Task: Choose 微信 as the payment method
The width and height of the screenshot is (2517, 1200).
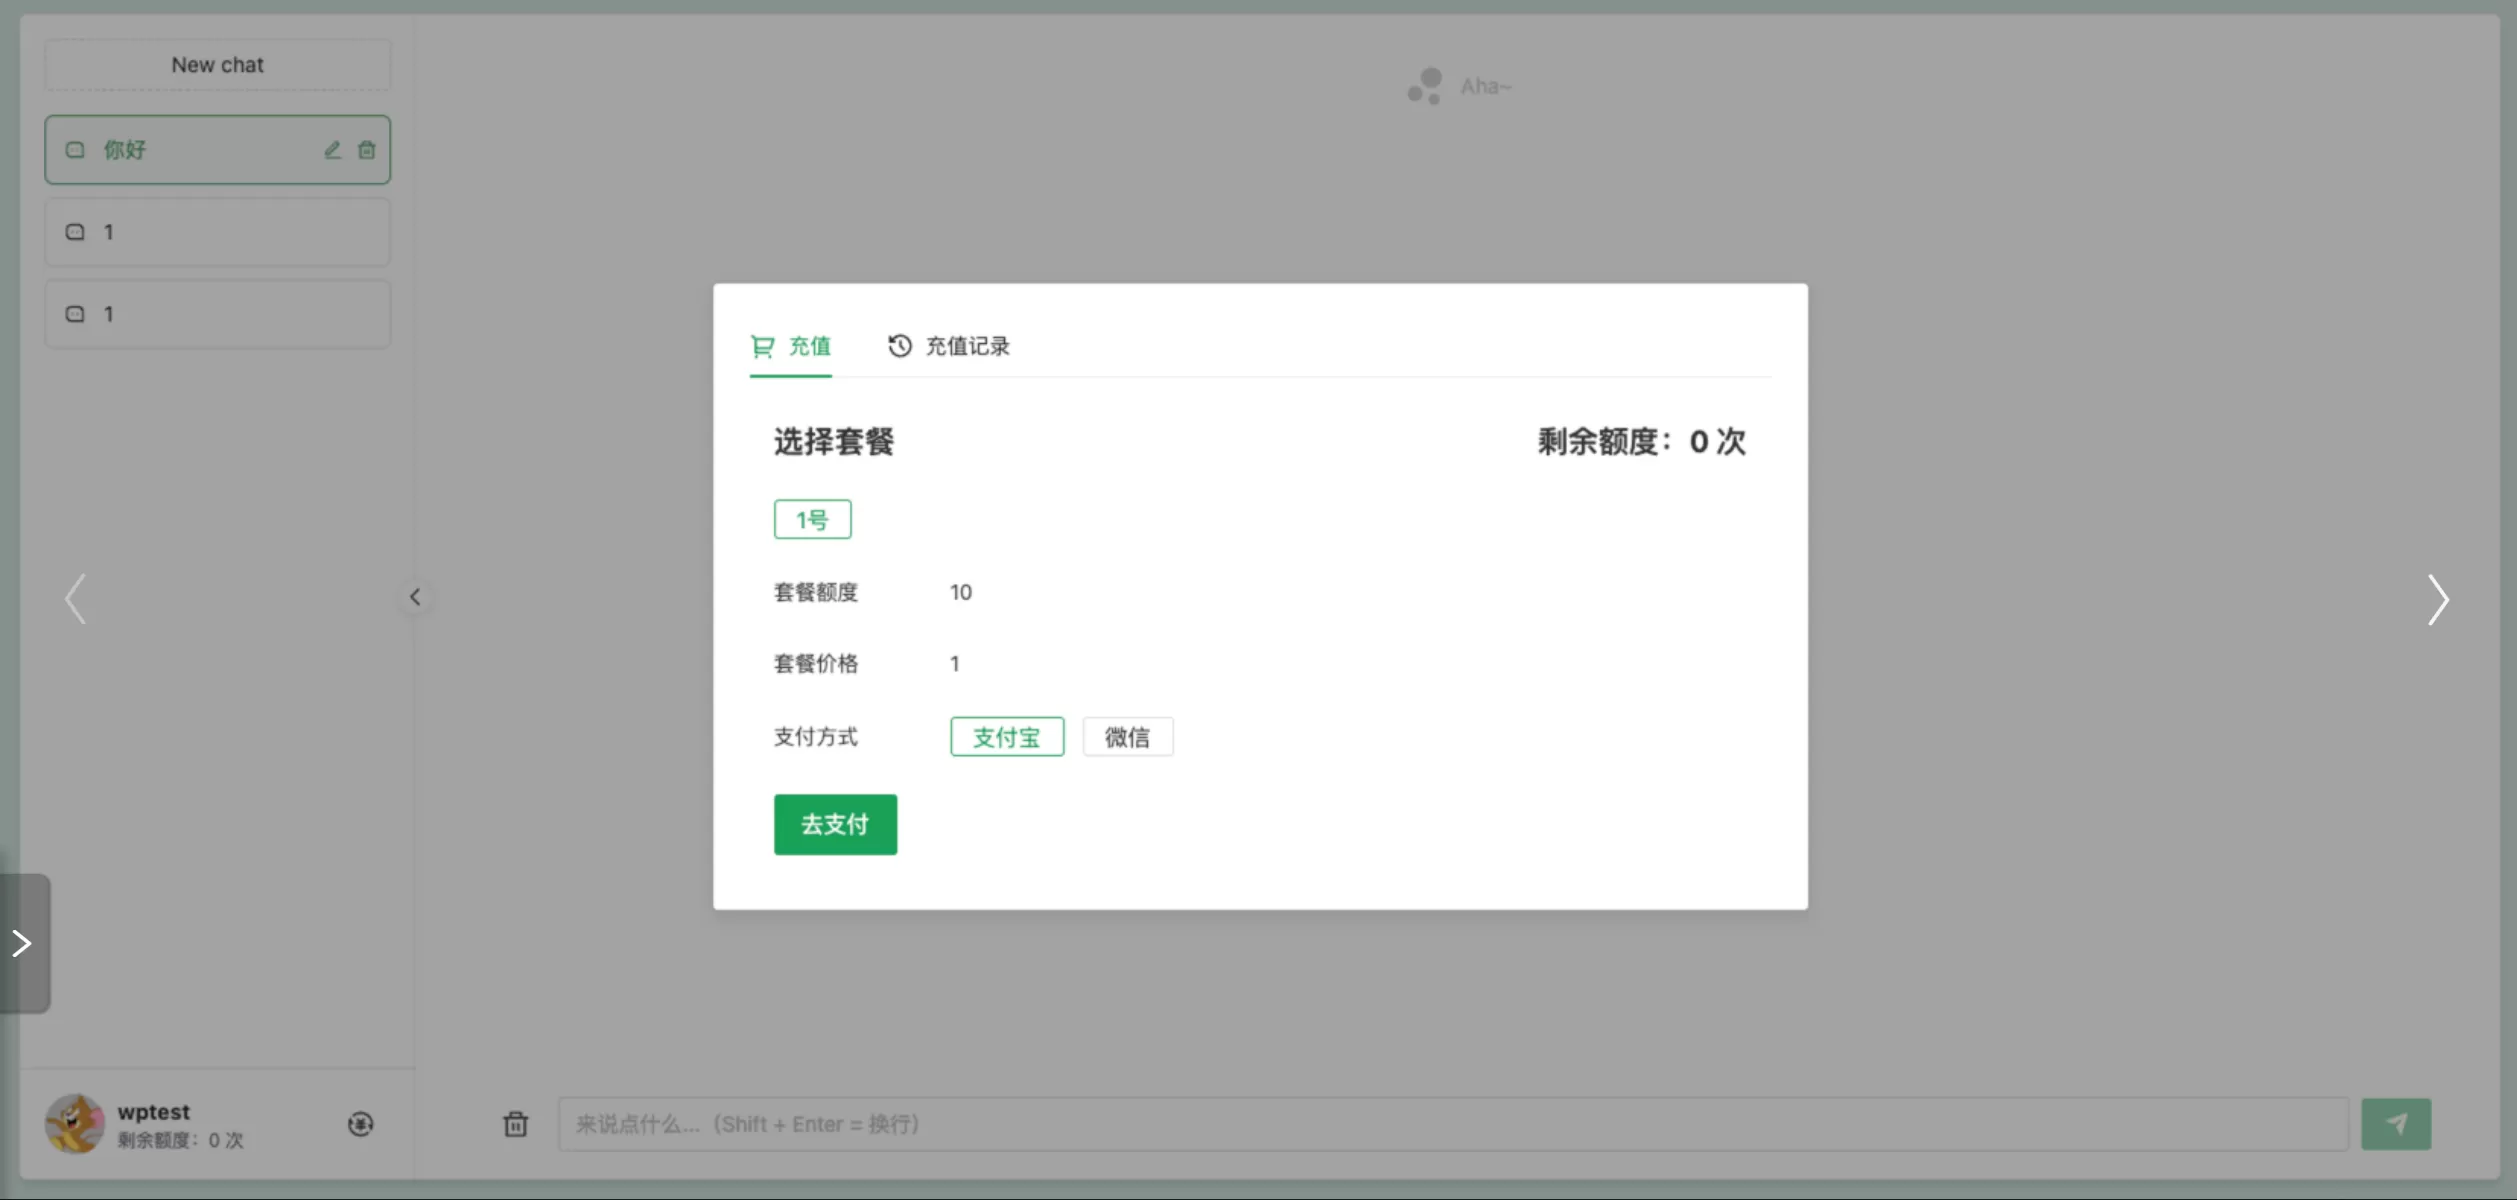Action: click(1127, 737)
